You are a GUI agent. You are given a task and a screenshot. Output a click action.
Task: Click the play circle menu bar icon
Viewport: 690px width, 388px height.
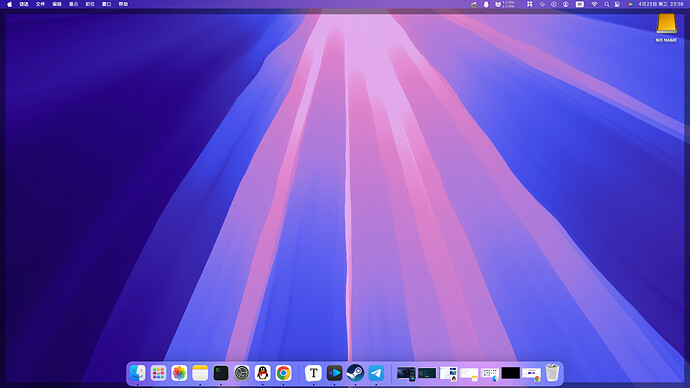tap(554, 4)
